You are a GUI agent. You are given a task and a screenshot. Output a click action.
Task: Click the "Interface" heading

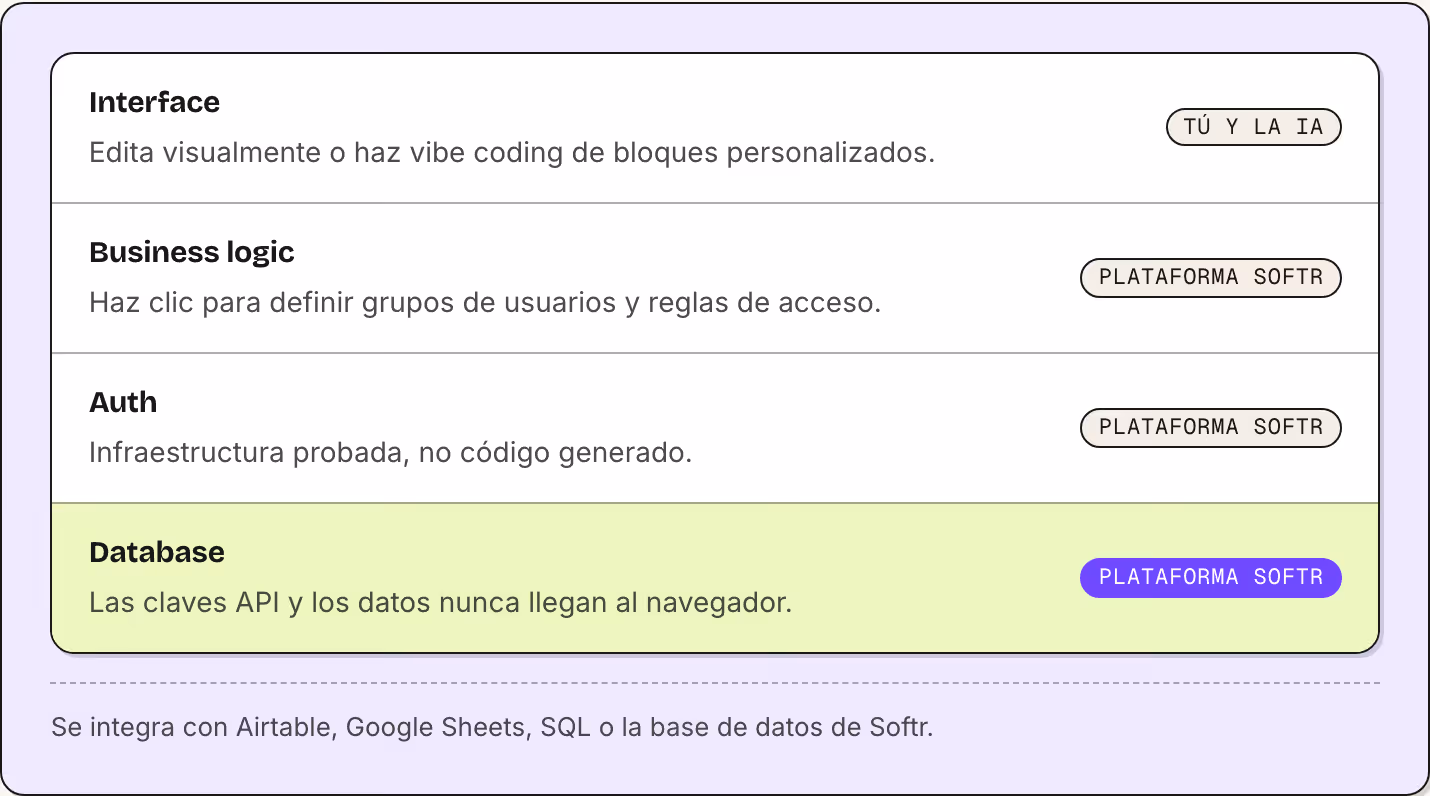154,102
